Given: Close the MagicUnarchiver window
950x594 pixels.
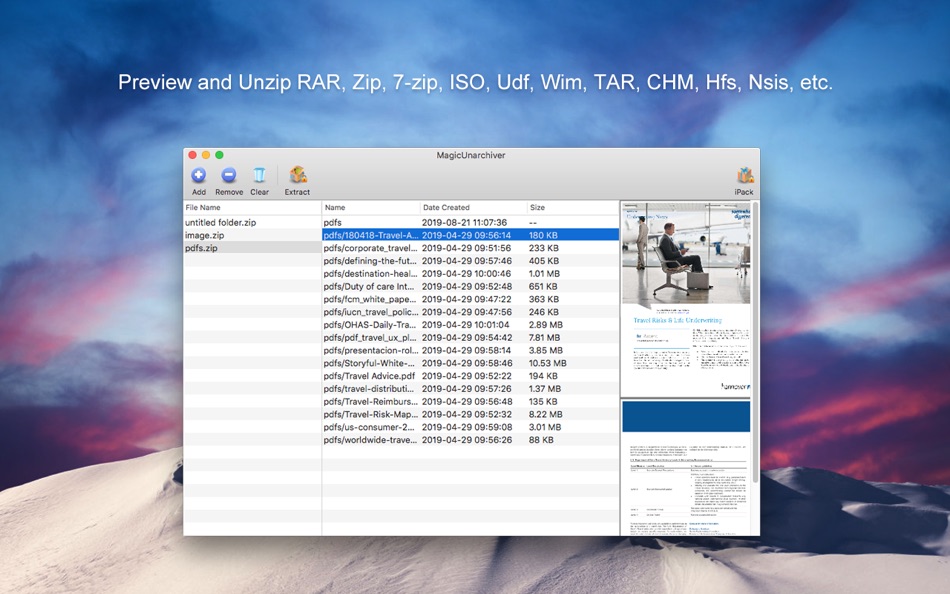Looking at the screenshot, I should coord(193,155).
